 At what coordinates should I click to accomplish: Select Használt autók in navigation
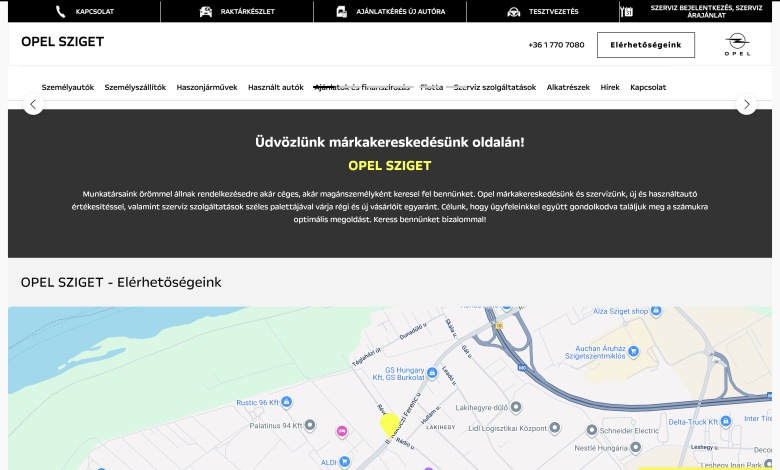276,87
